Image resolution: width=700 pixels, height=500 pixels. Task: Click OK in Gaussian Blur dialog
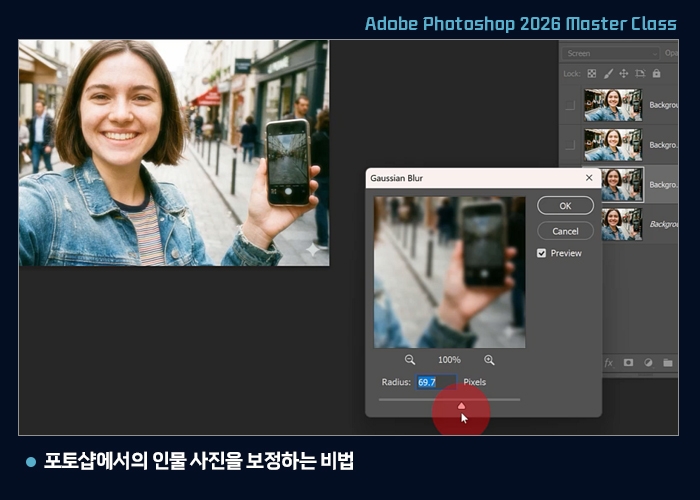click(x=565, y=206)
